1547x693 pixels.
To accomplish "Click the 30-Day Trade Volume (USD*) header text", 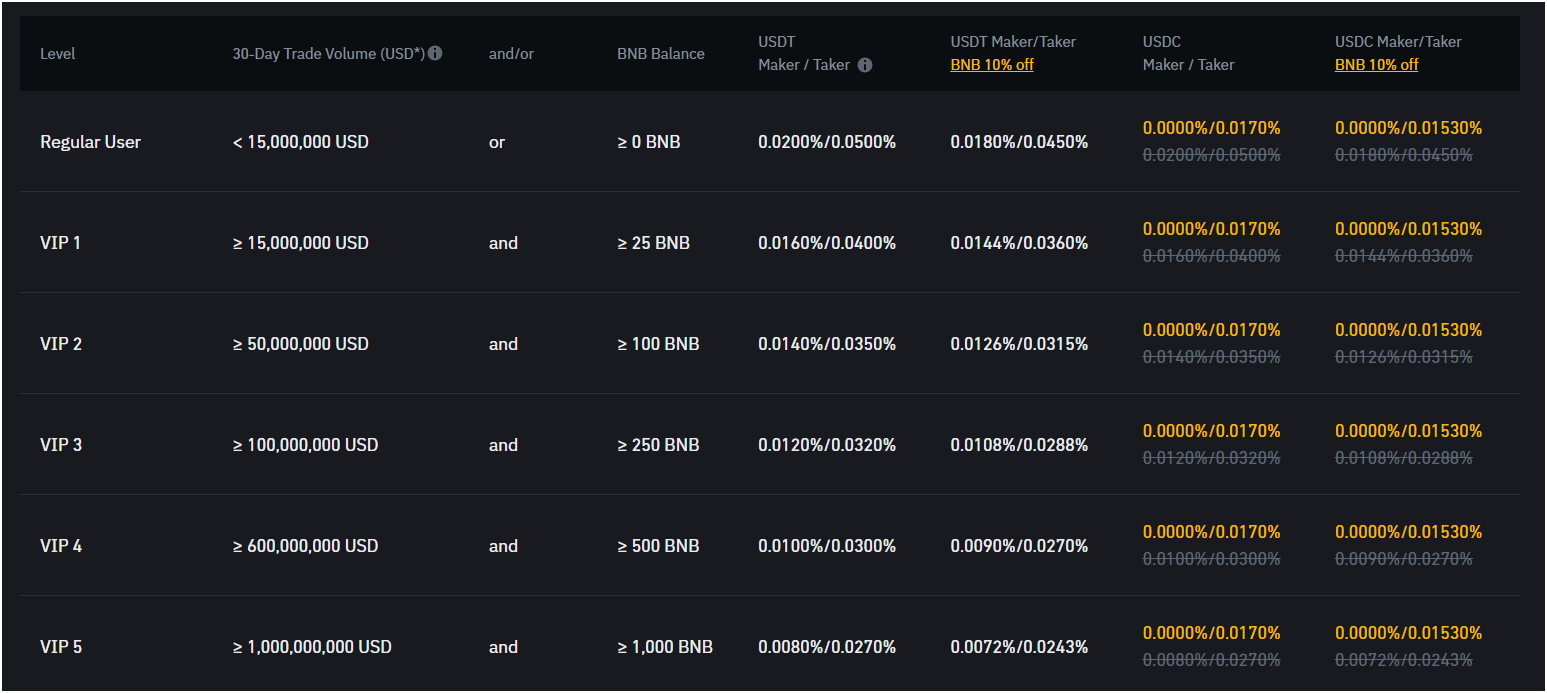I will pos(329,54).
